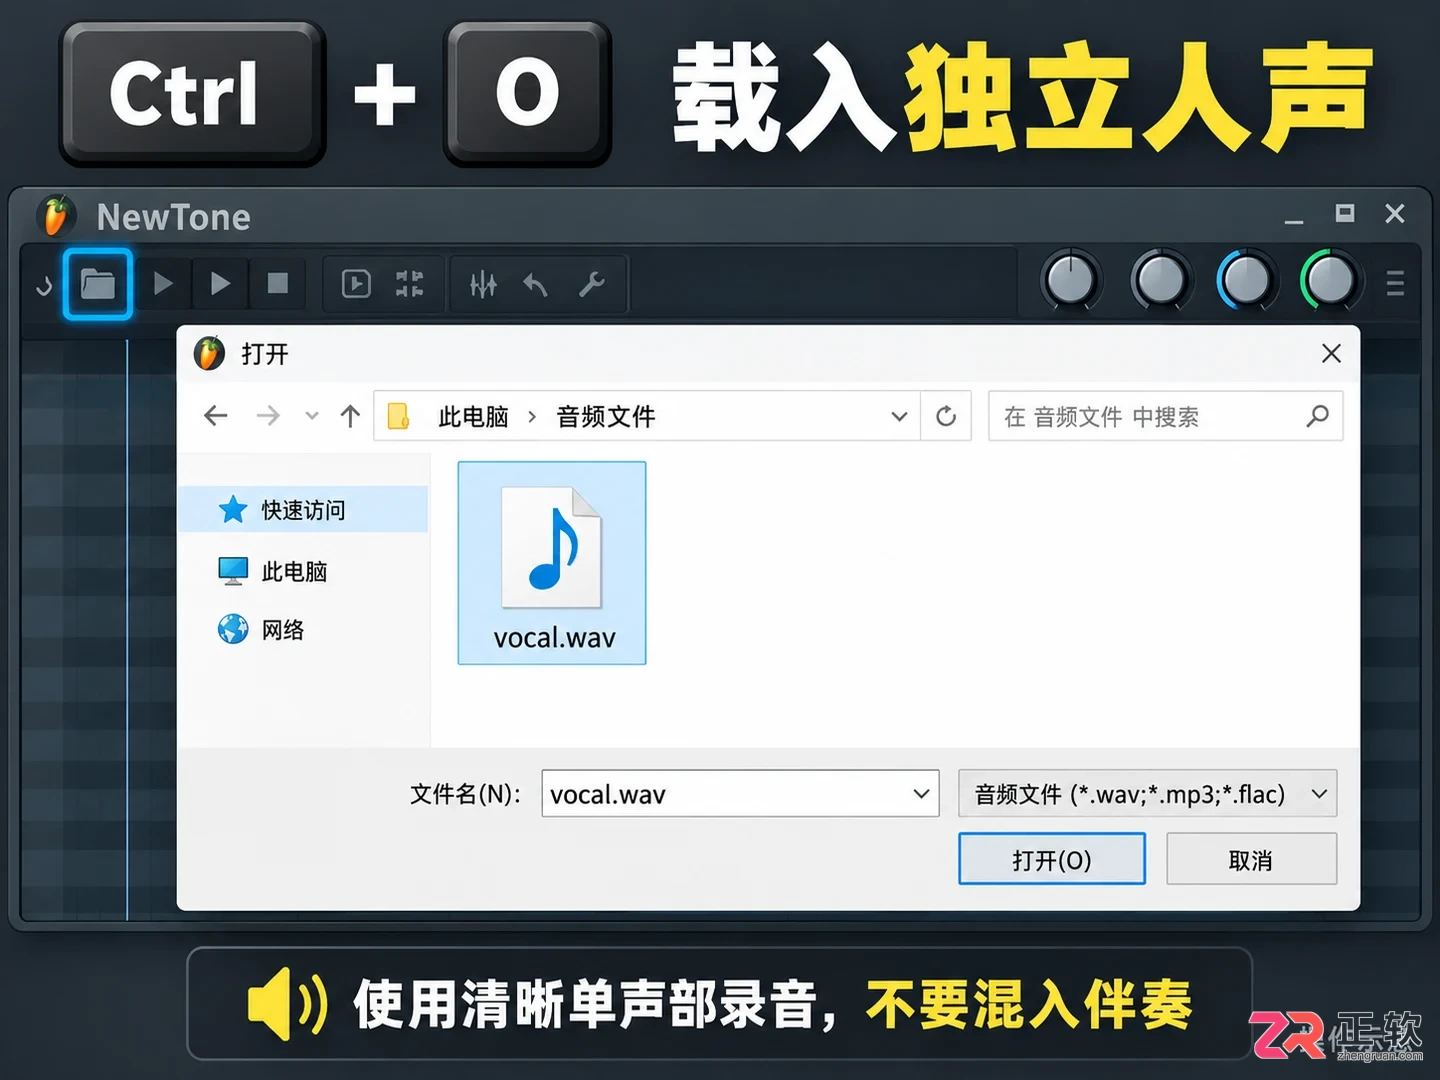Close the 打开 dialog with X
1440x1080 pixels.
pos(1331,353)
